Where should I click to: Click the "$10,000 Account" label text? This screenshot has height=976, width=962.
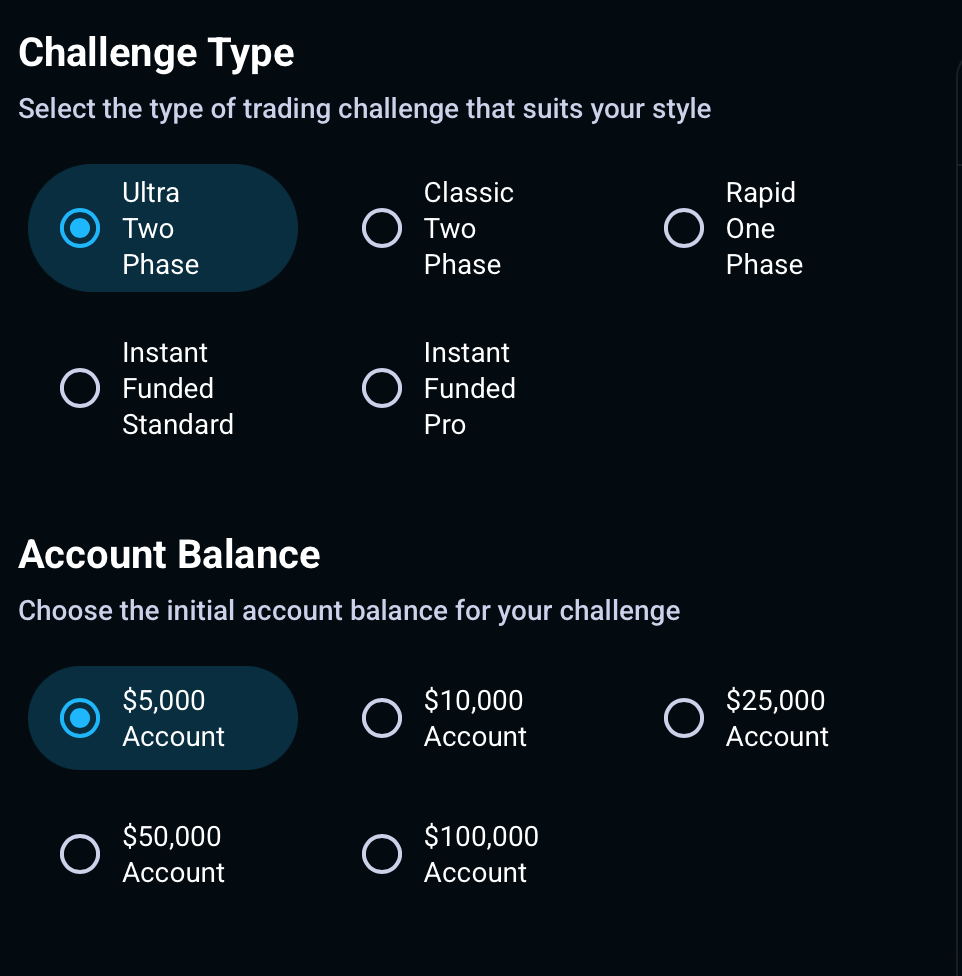point(474,718)
